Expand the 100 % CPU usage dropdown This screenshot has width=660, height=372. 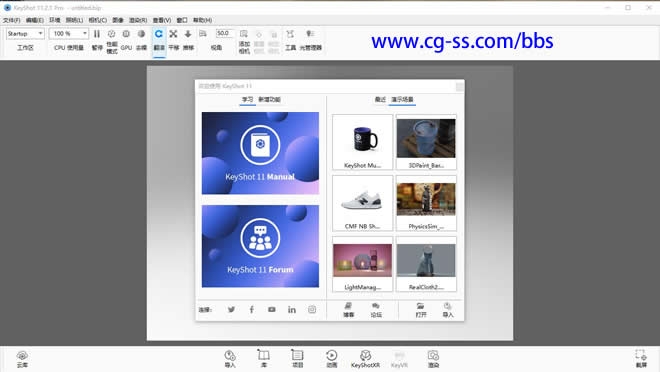pos(69,33)
